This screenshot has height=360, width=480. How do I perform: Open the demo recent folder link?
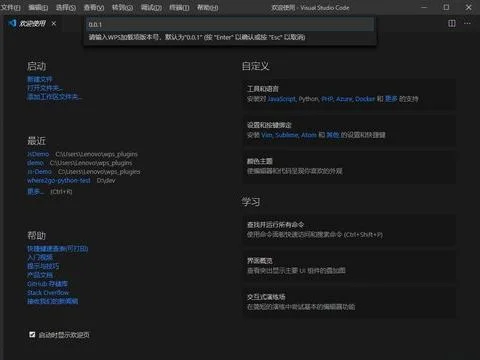[35, 163]
